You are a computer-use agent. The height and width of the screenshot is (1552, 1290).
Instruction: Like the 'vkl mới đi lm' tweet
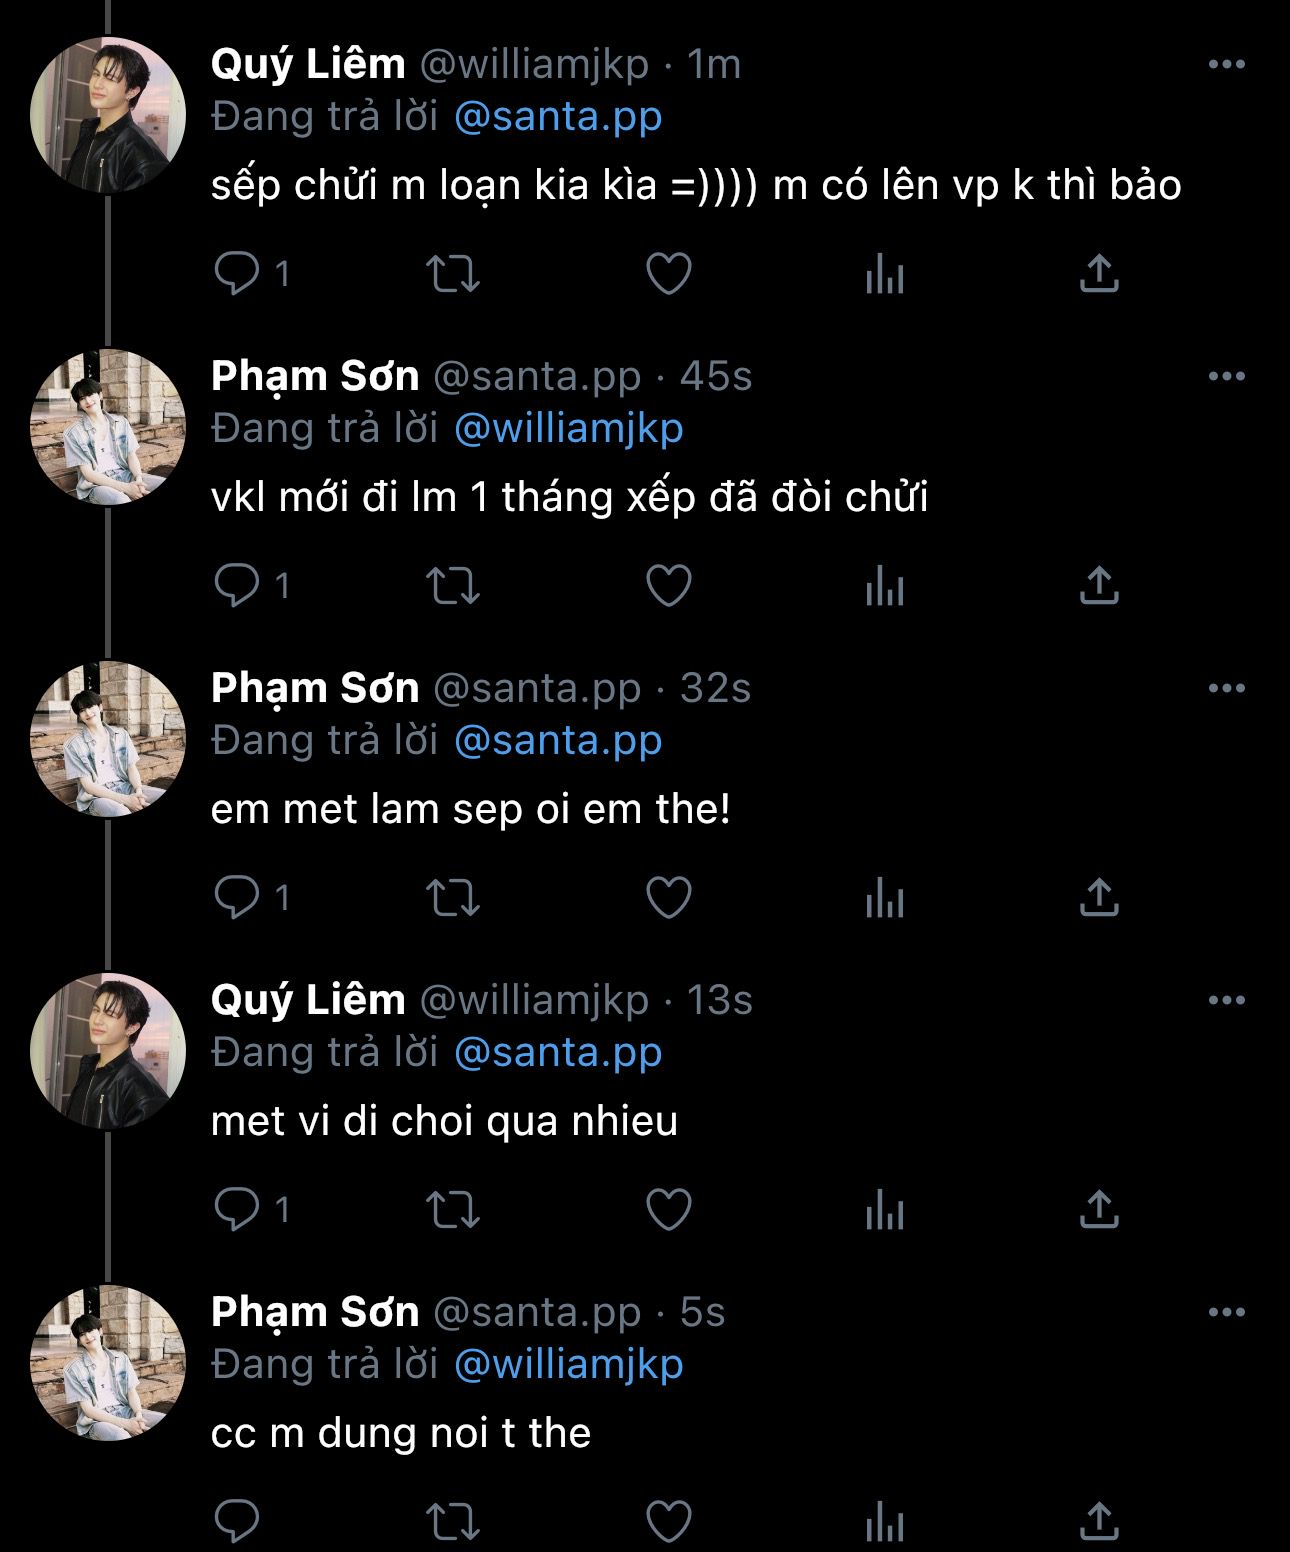tap(668, 585)
